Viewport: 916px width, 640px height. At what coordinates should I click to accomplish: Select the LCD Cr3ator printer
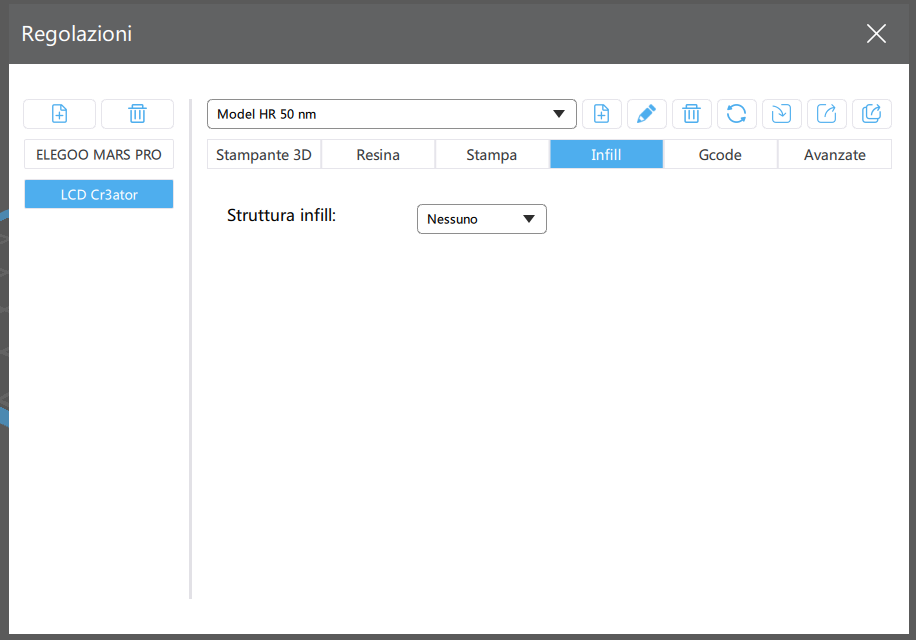click(x=99, y=194)
